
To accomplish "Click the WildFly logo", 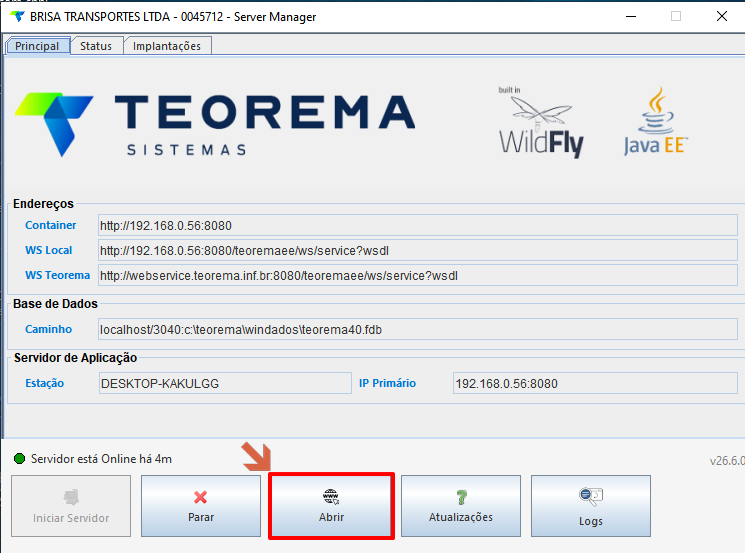I will 541,123.
